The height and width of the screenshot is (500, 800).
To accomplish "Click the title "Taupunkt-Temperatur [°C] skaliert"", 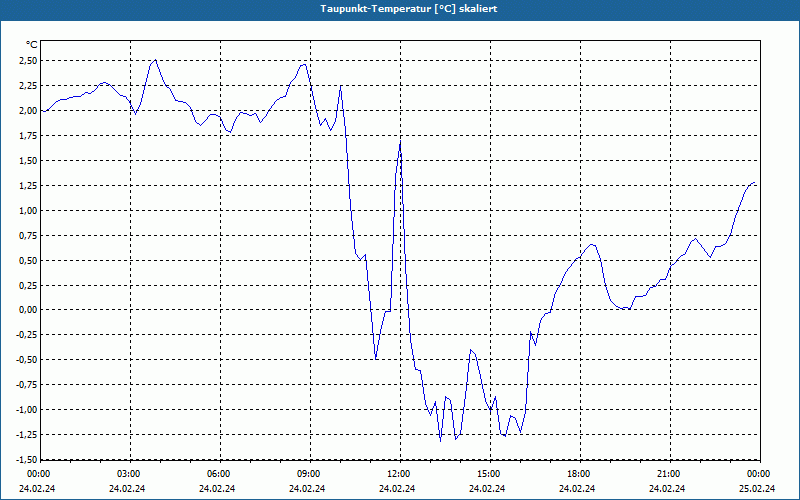I will point(409,9).
